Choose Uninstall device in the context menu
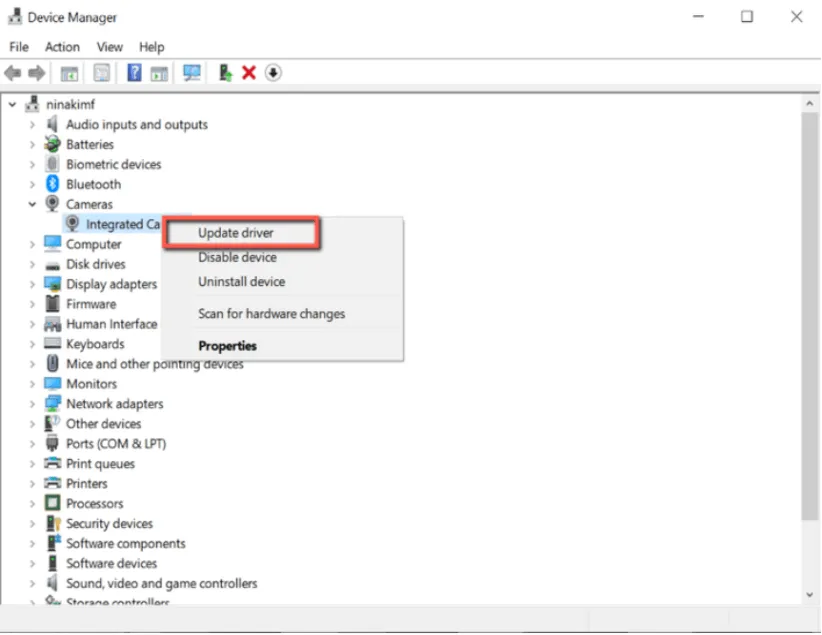 [x=241, y=282]
